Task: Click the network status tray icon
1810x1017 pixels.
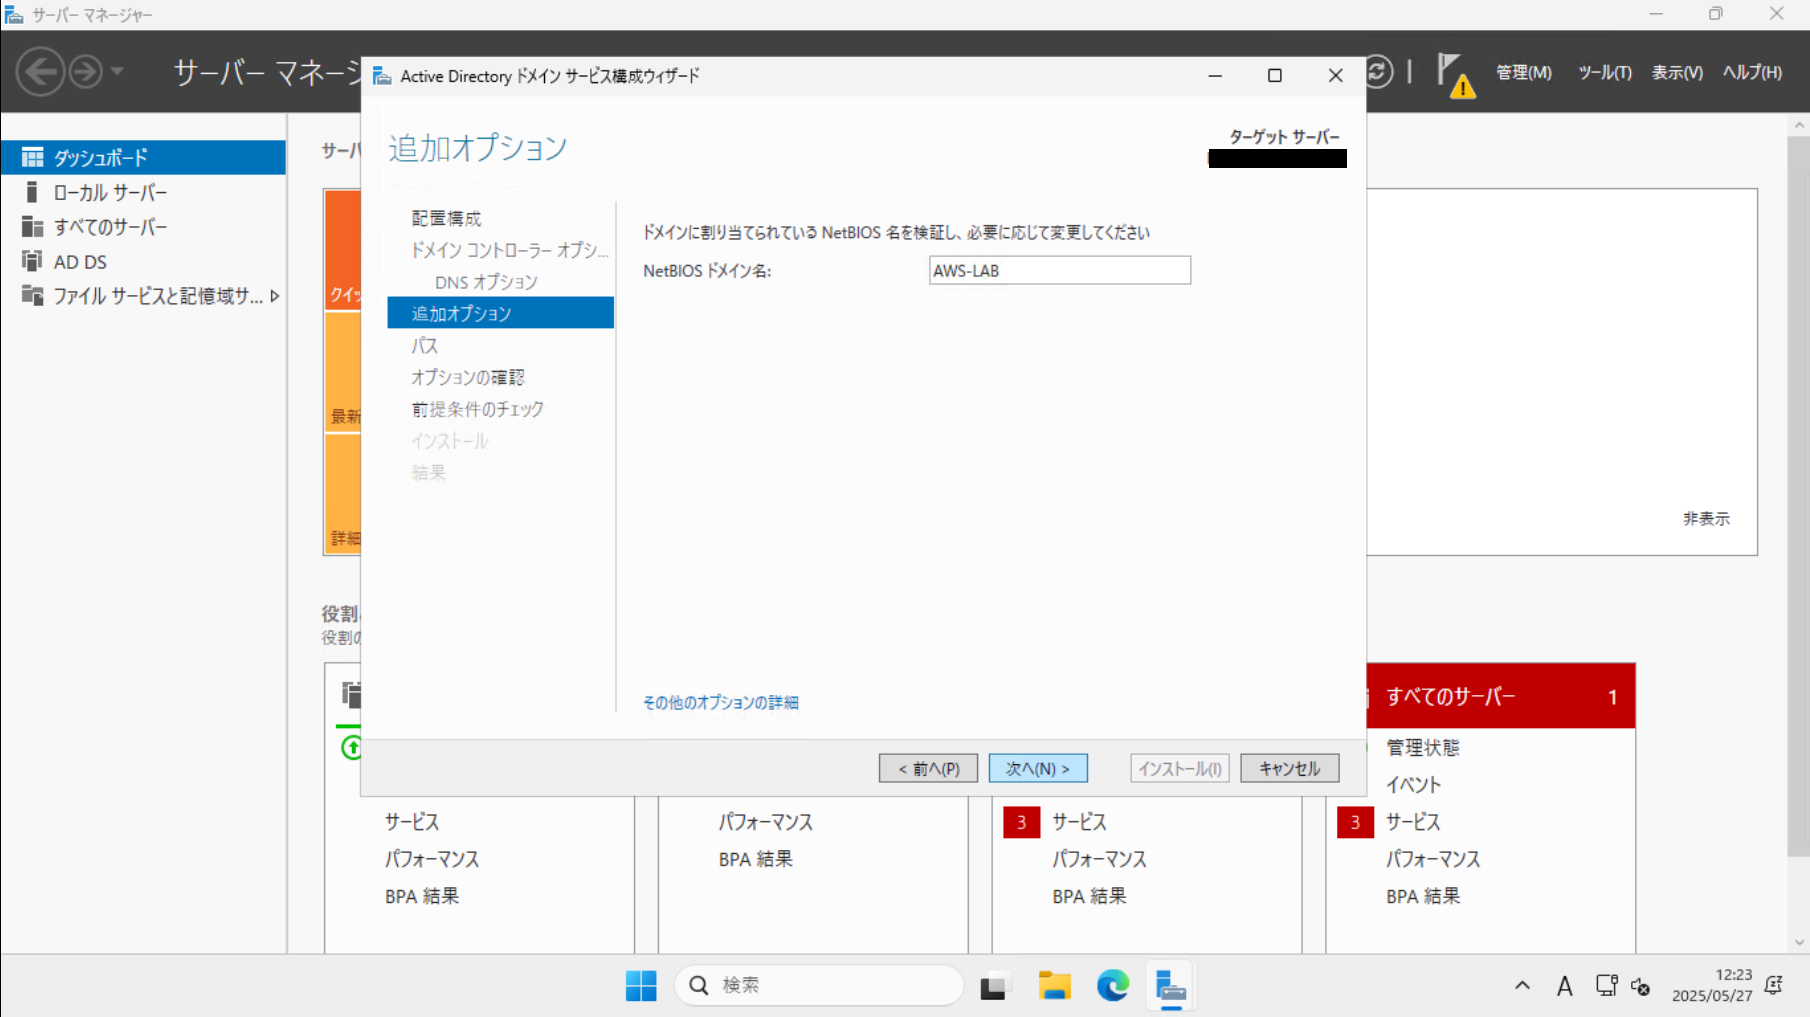Action: [1606, 986]
